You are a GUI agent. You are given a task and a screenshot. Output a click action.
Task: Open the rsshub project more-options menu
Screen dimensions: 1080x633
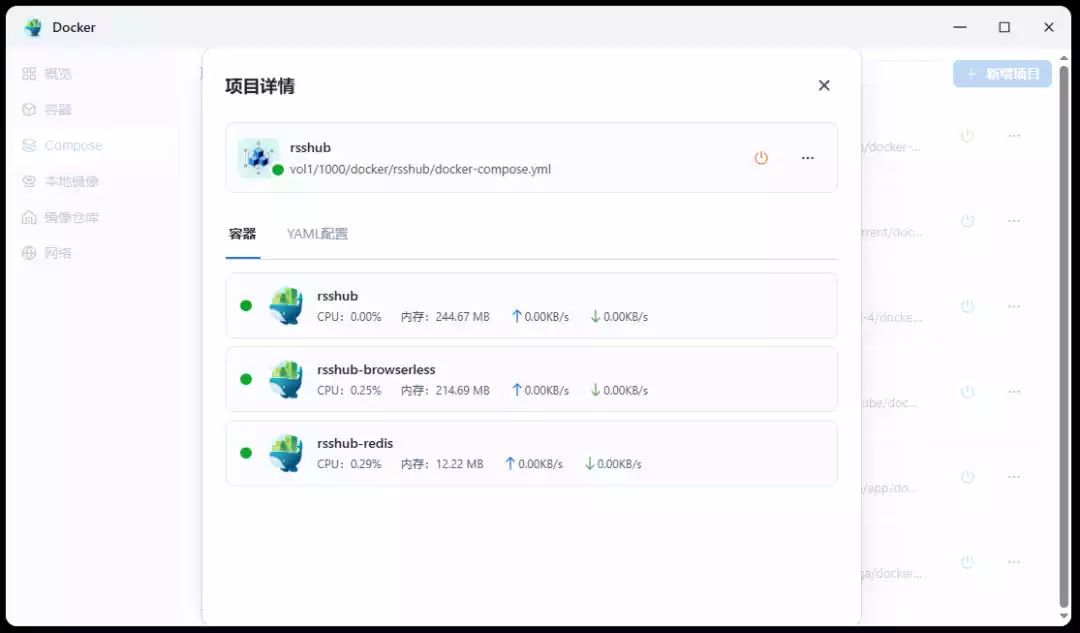(807, 158)
